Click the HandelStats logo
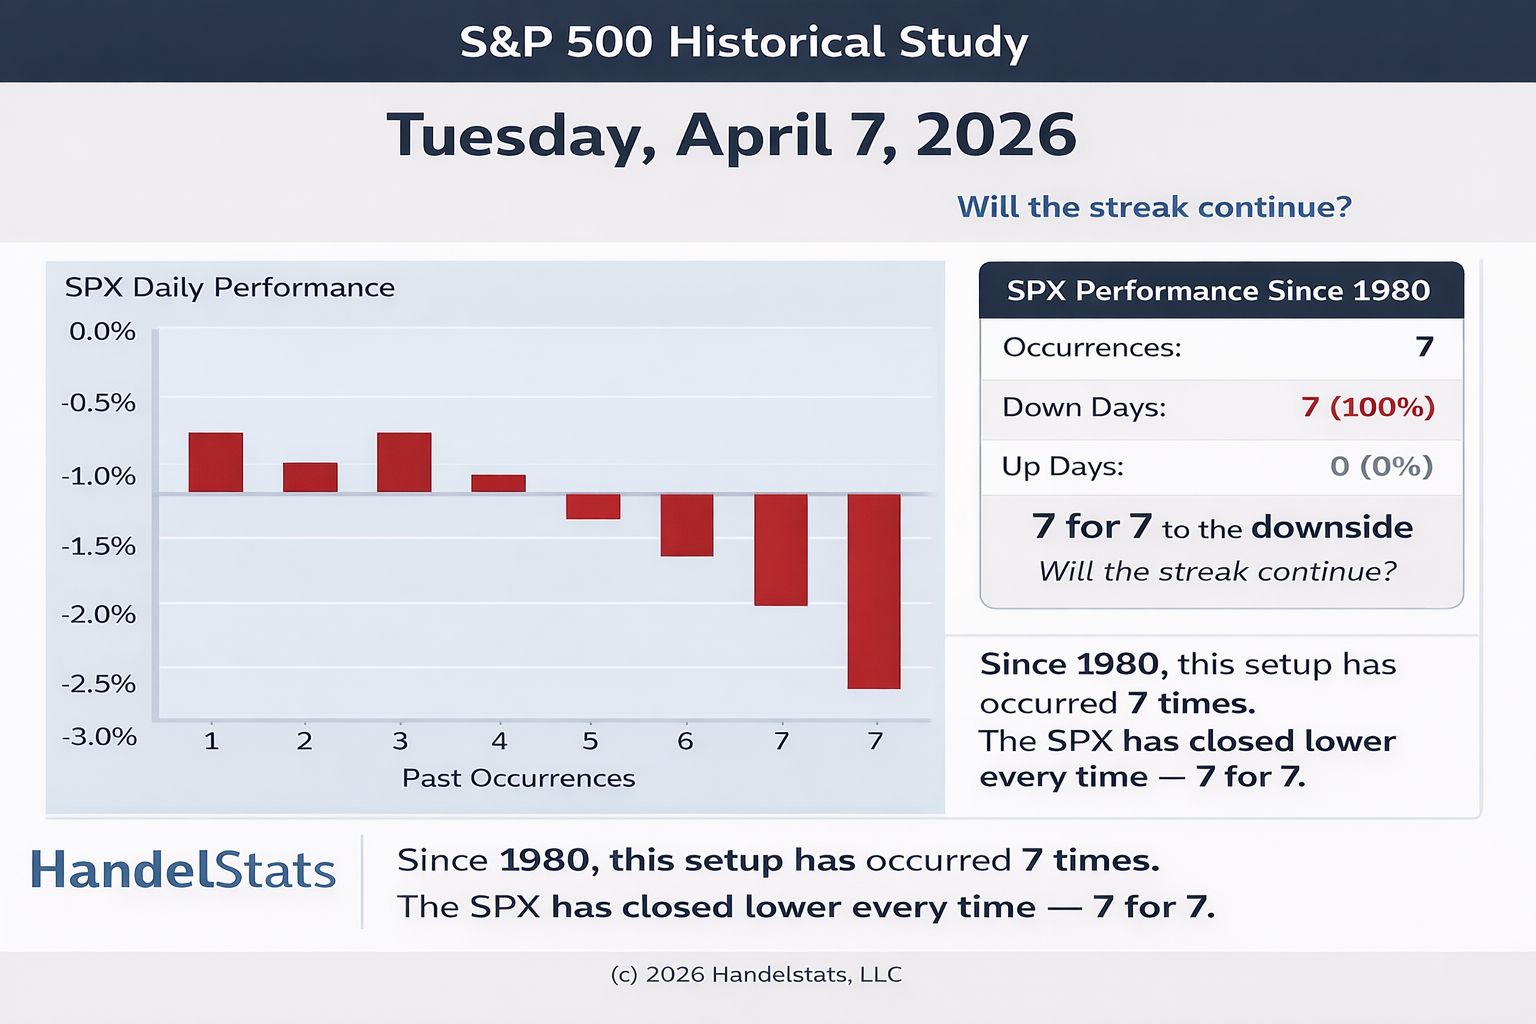The width and height of the screenshot is (1536, 1024). (x=183, y=870)
